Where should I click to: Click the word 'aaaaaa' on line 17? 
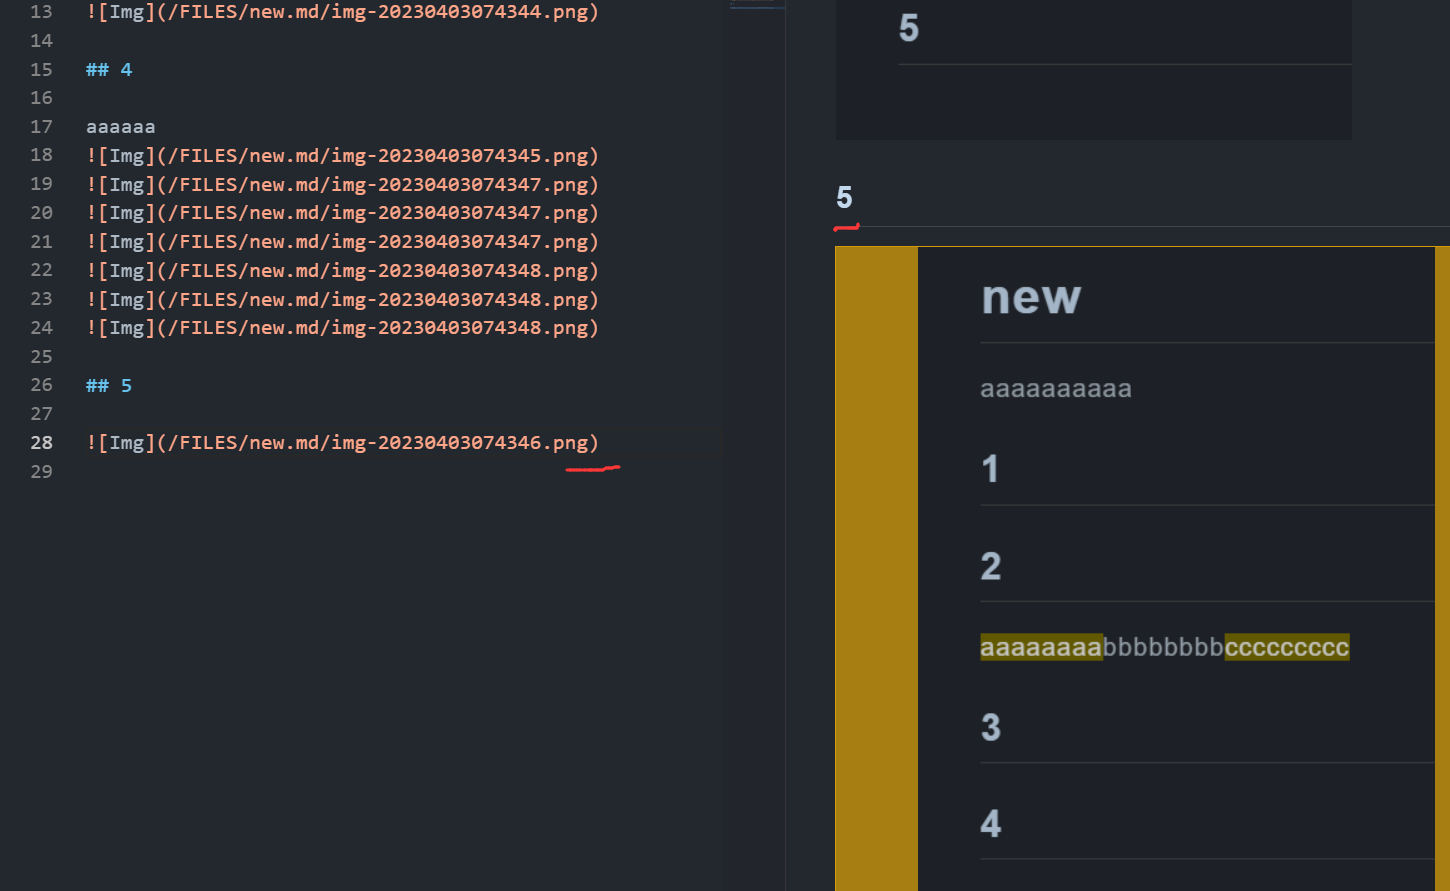tap(119, 126)
